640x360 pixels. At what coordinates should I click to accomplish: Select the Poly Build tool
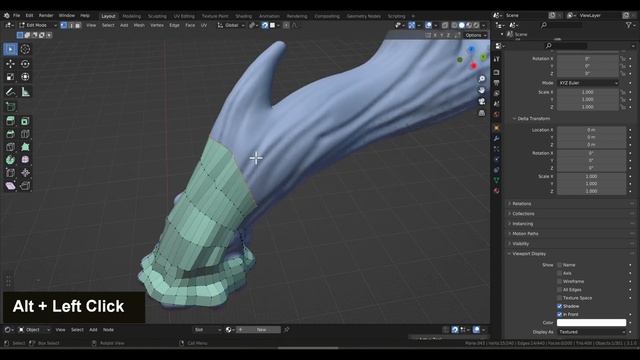(x=25, y=147)
